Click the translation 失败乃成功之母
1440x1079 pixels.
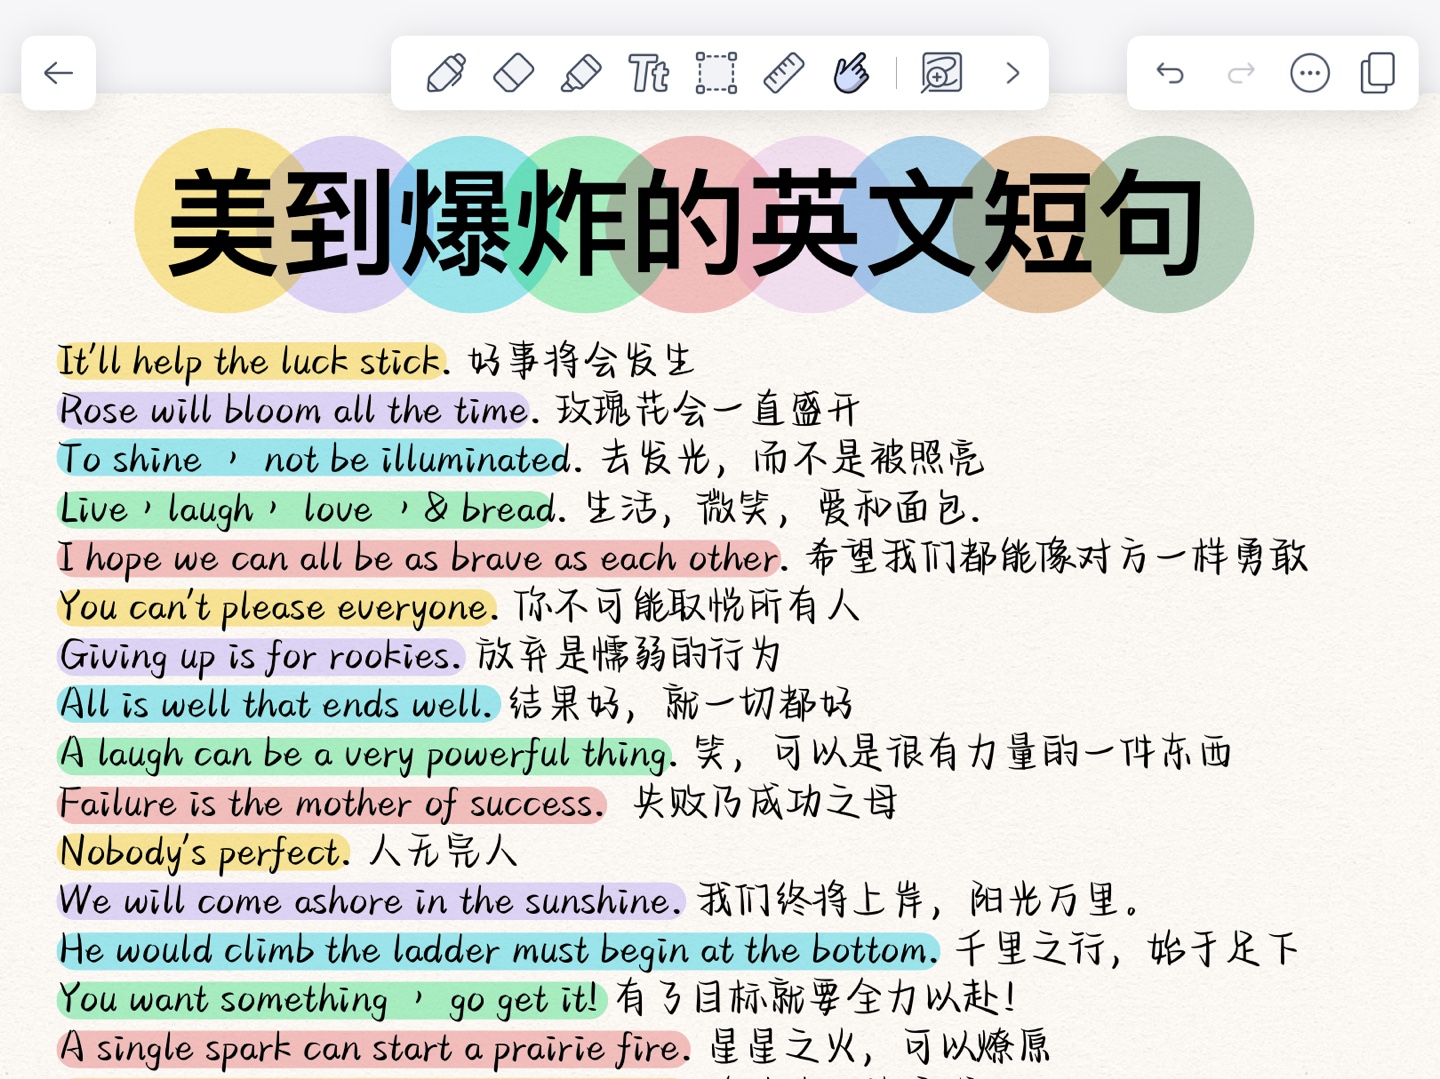(766, 801)
